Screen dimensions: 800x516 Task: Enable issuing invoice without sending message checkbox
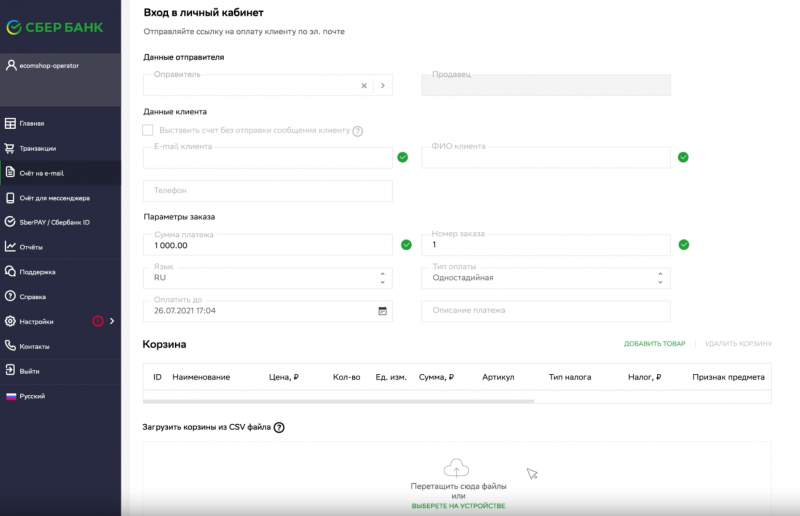(x=147, y=130)
